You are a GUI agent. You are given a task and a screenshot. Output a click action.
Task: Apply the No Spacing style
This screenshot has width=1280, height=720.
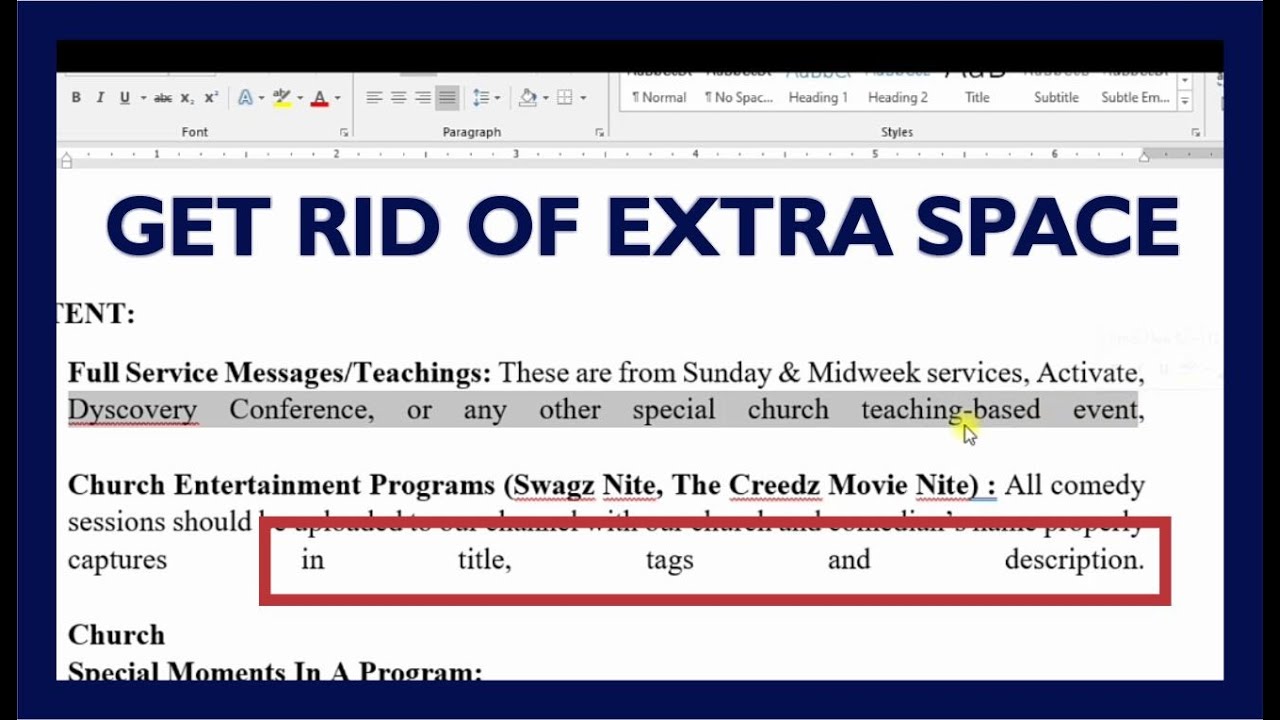(739, 90)
